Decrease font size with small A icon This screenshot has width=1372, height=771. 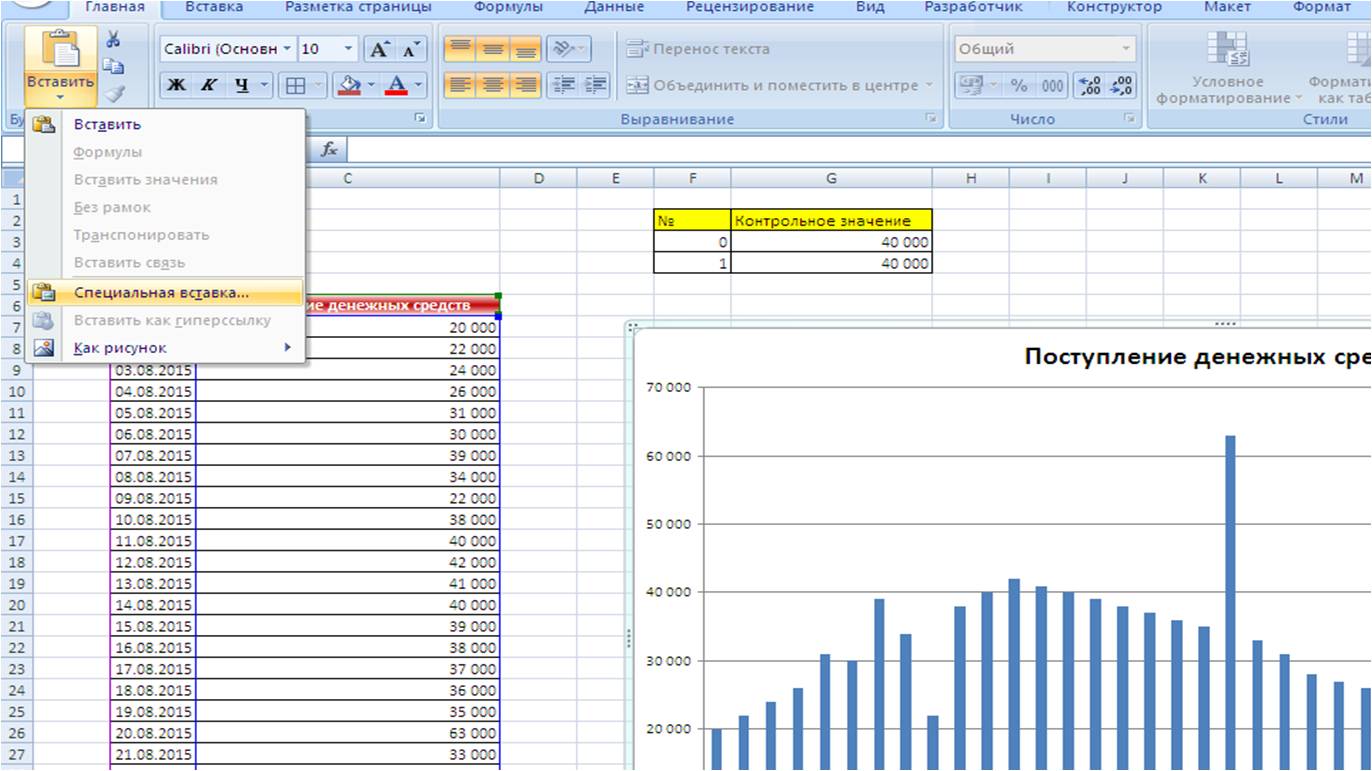tap(410, 50)
